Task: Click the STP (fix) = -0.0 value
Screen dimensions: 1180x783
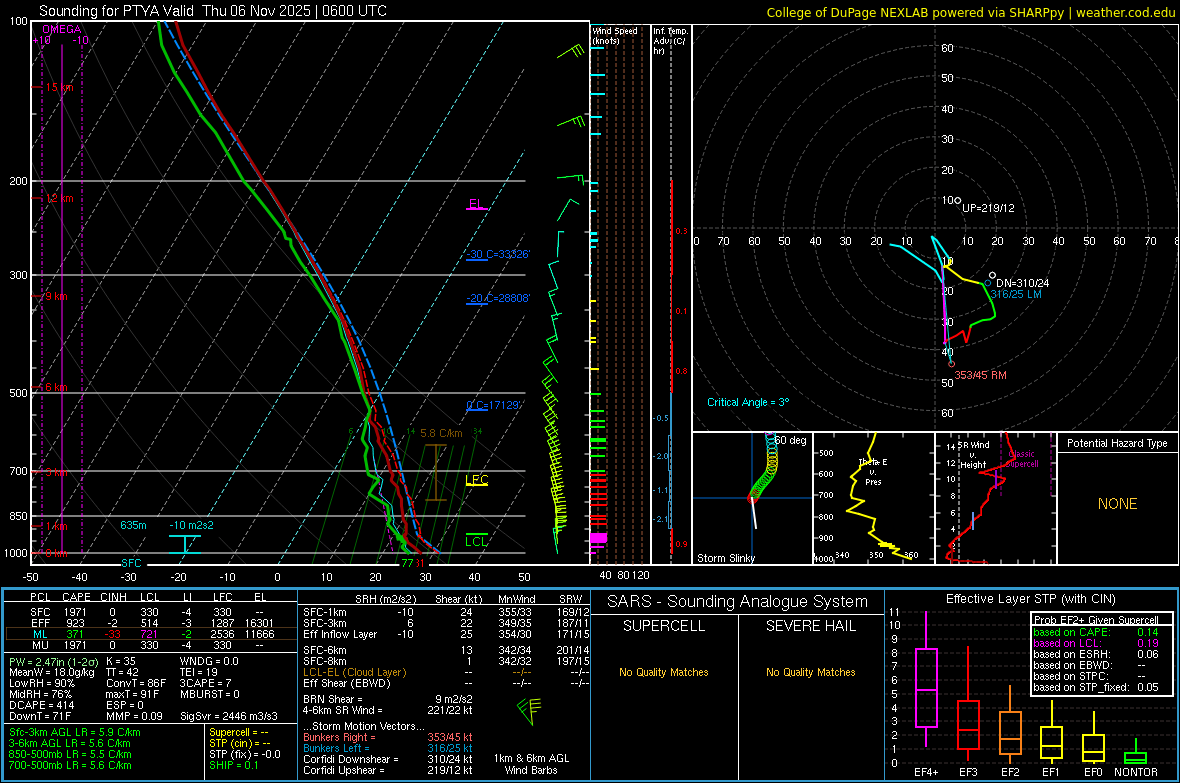Action: (245, 754)
